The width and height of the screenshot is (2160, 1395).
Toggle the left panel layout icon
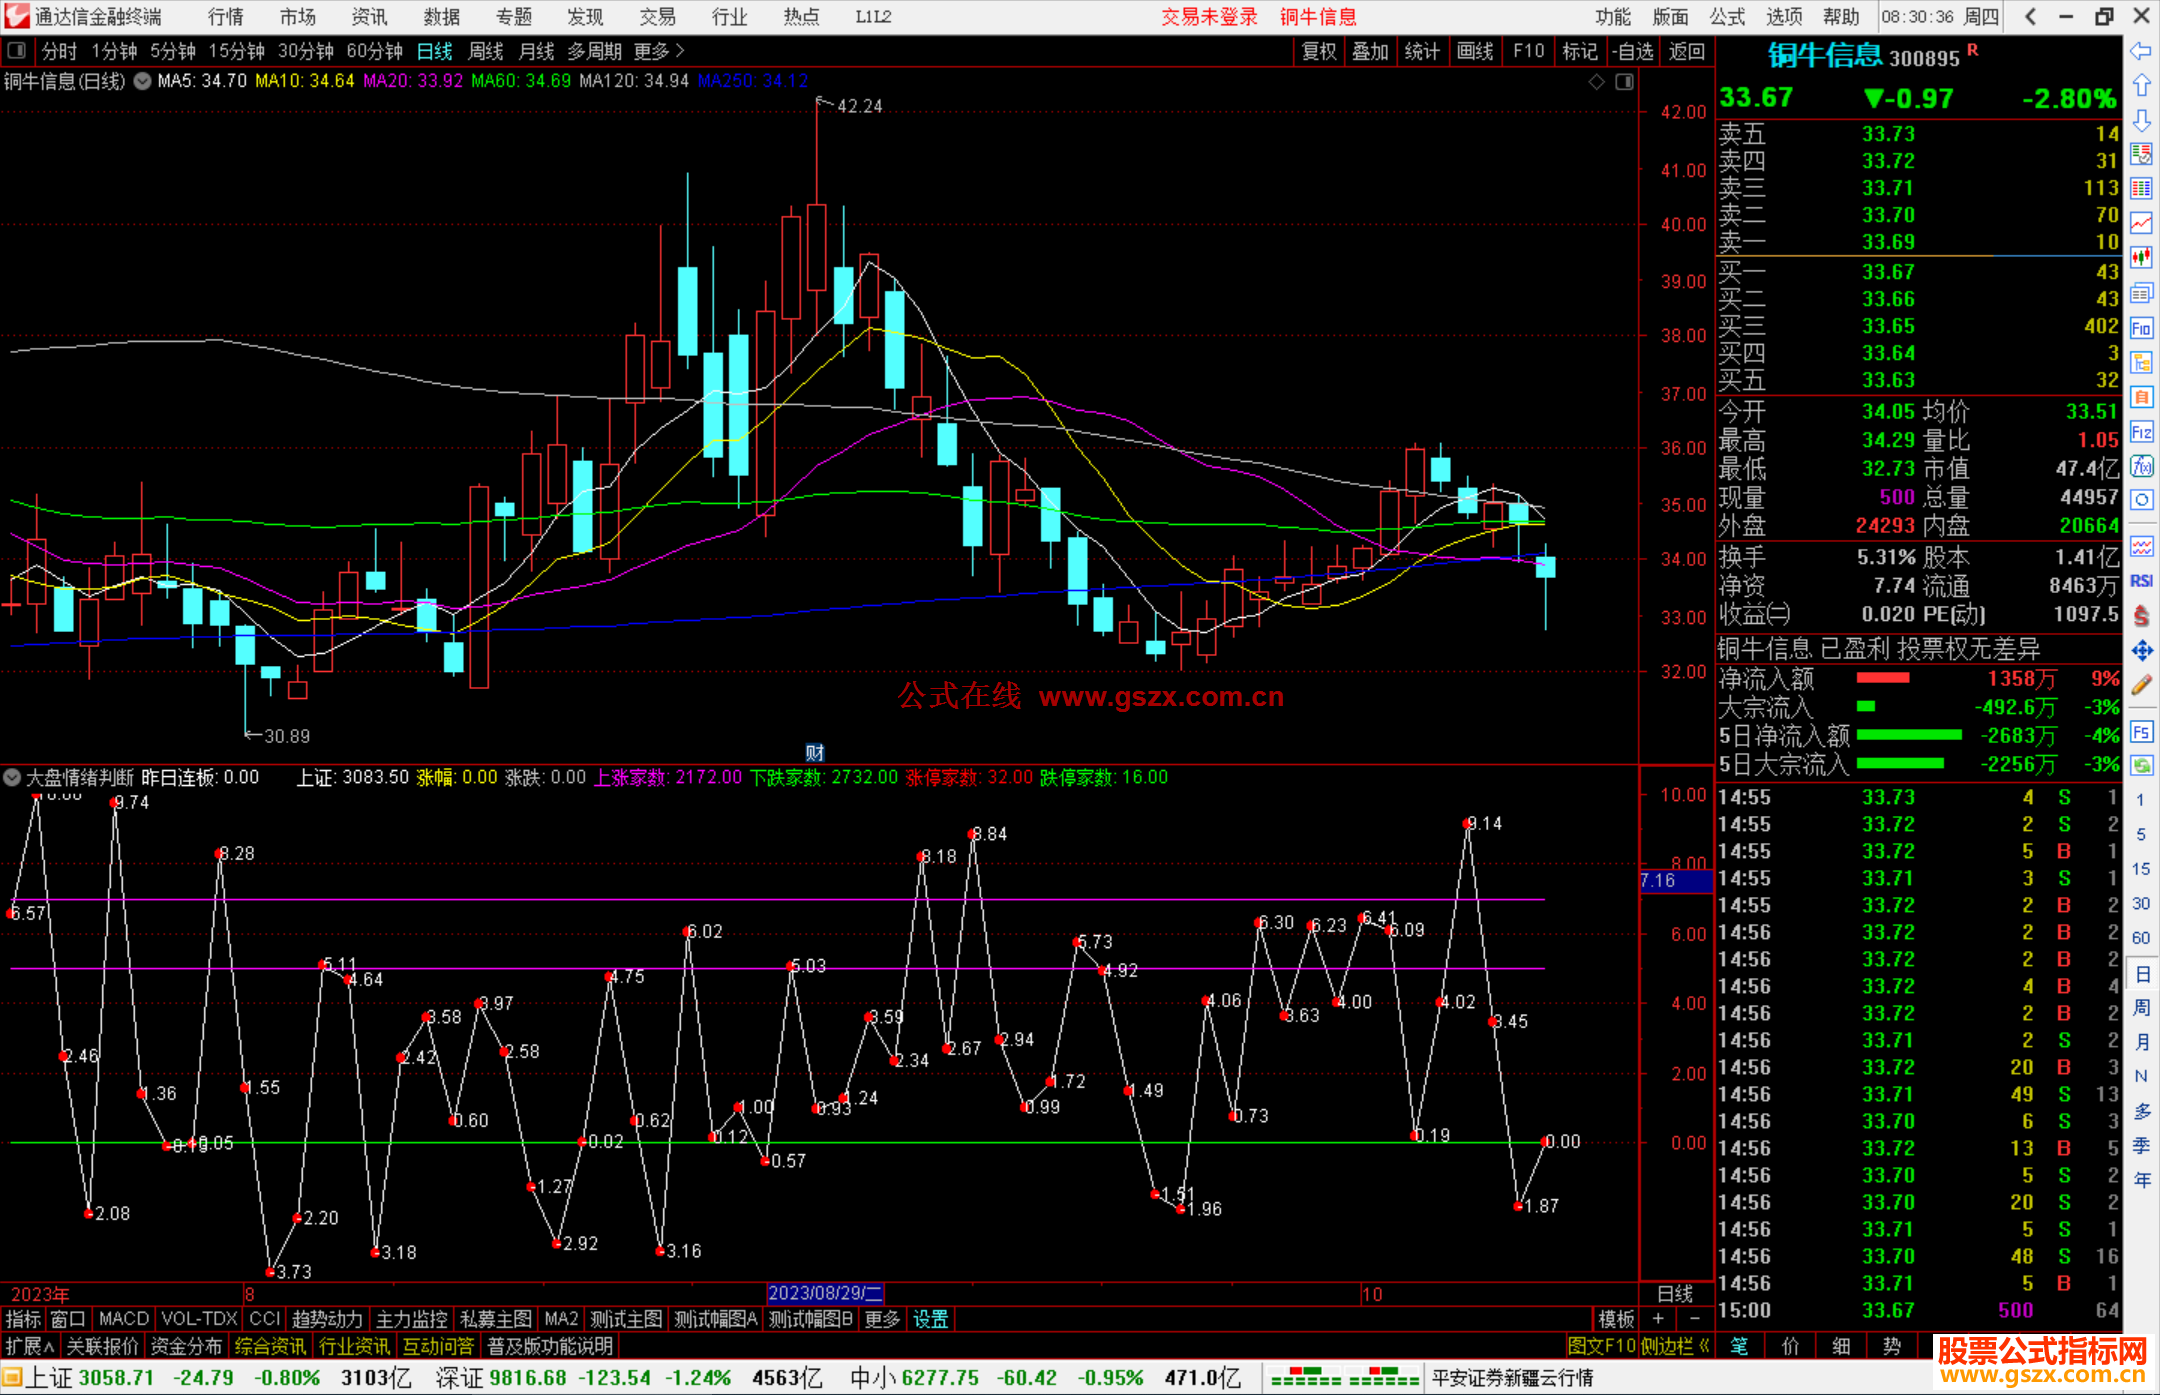click(17, 51)
